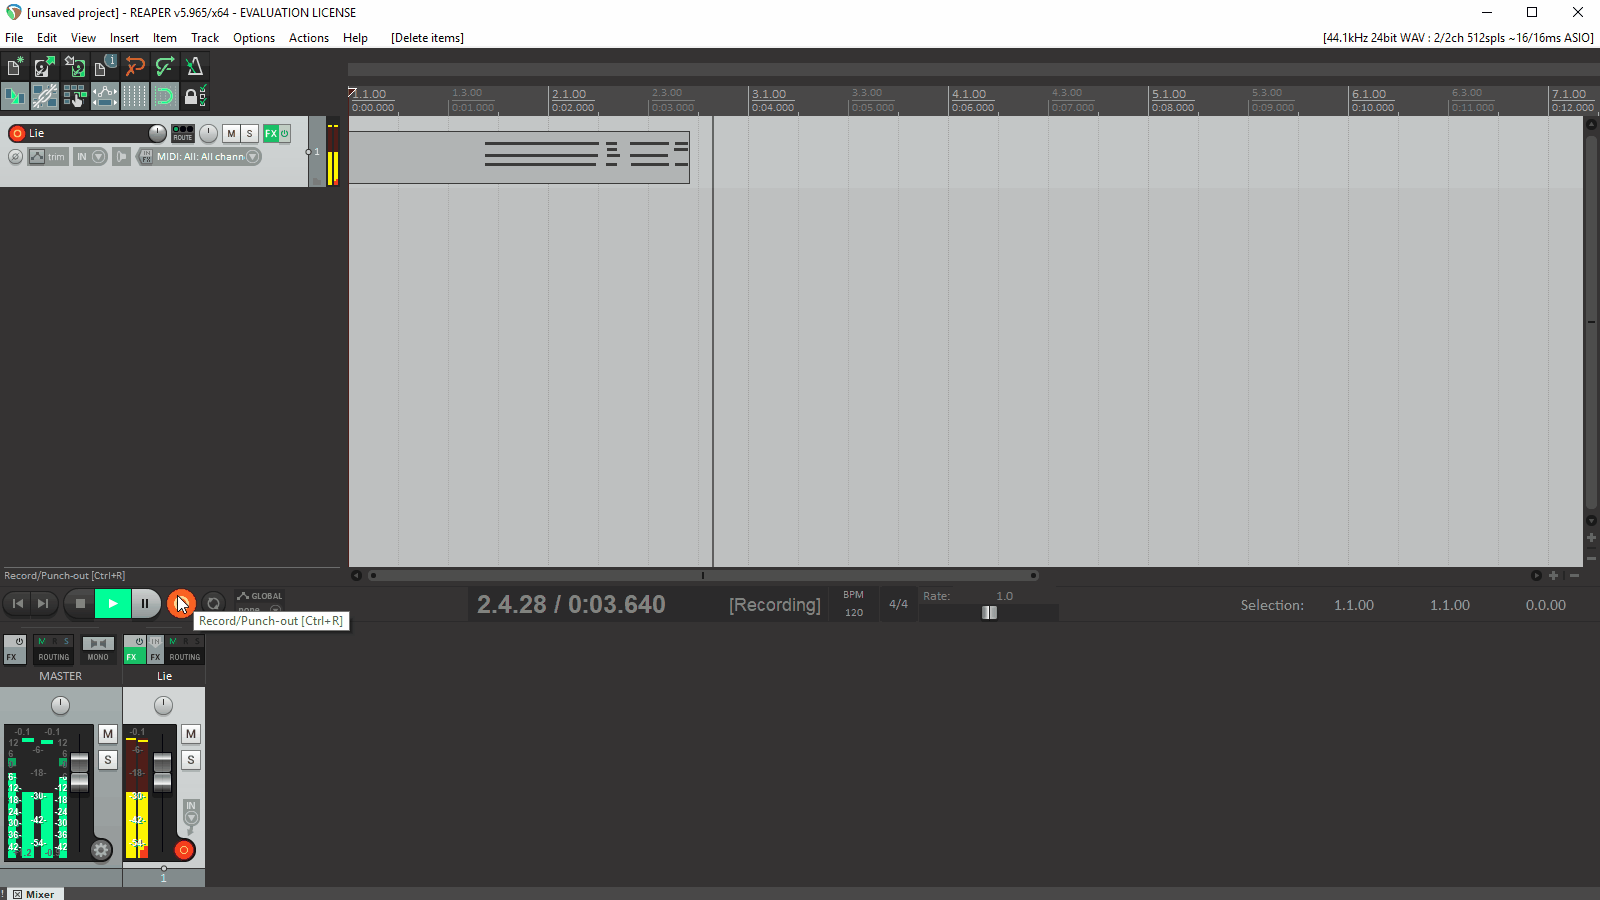The image size is (1600, 900).
Task: Undo the last action
Action: 135,66
